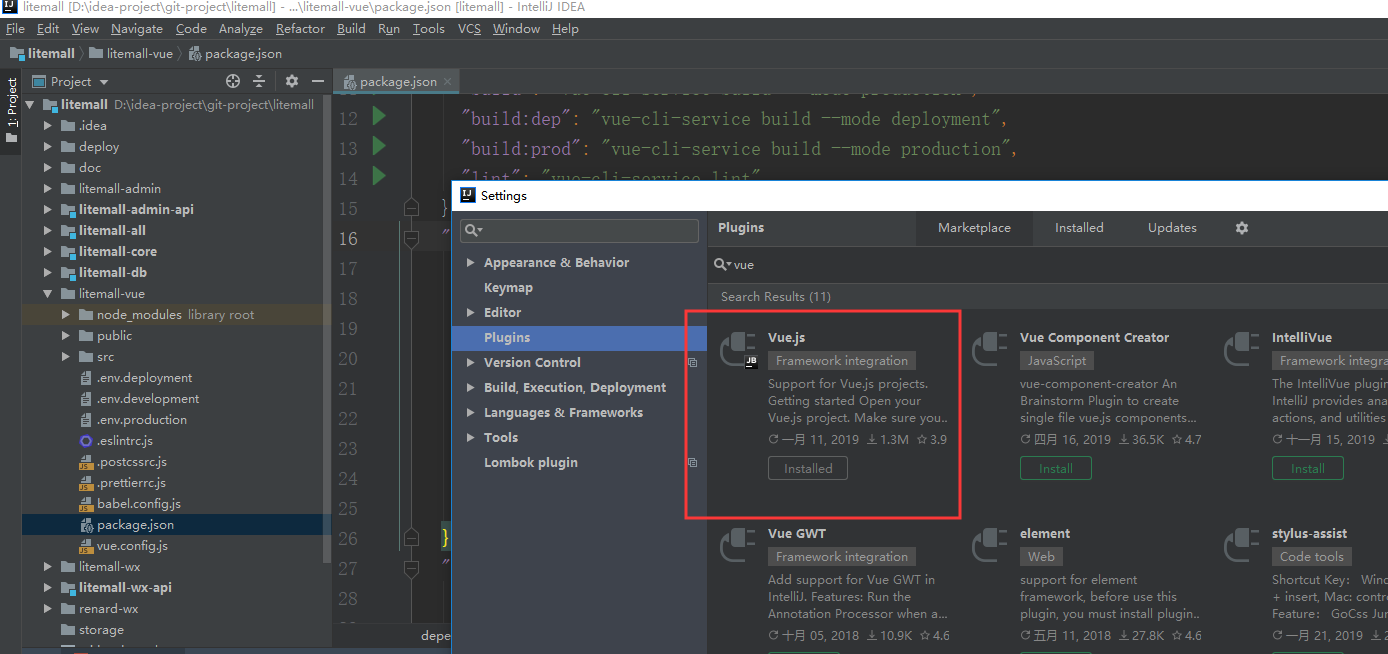Install the Vue Component Creator plugin
This screenshot has height=654, width=1388.
coord(1056,468)
